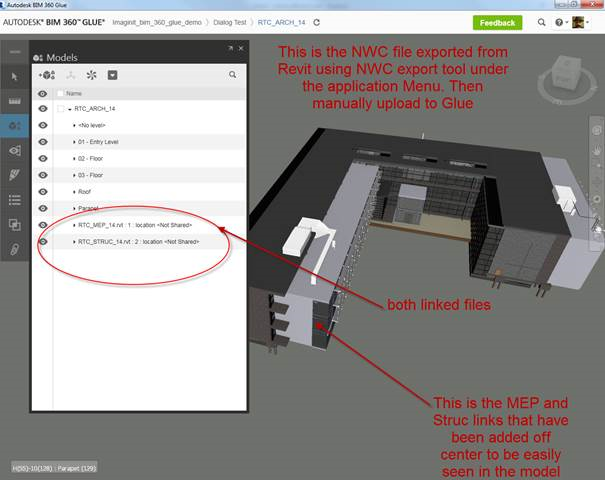This screenshot has width=605, height=480.
Task: Toggle visibility of Roof level
Action: [x=42, y=191]
